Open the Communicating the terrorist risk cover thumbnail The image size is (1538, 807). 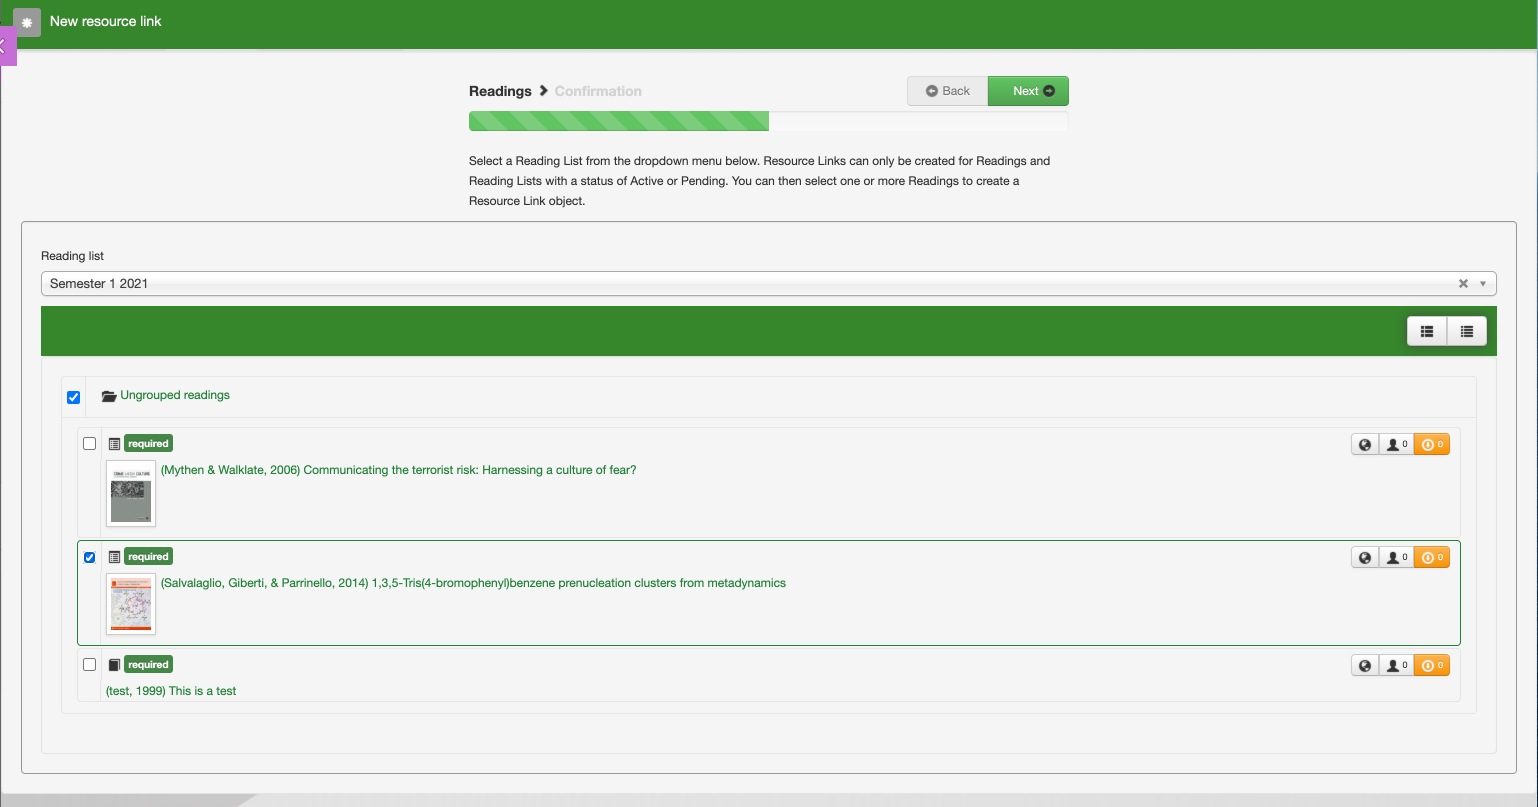click(131, 493)
